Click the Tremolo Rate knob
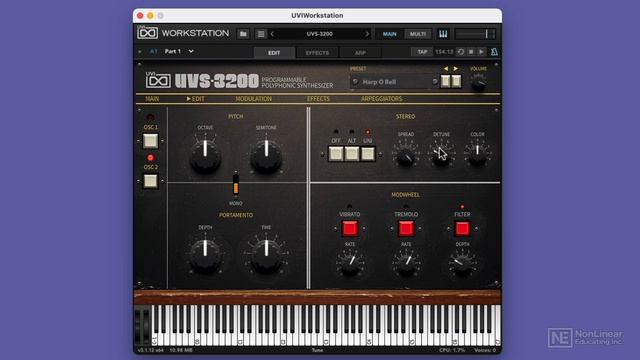Screen dimensions: 640x360 coord(406,265)
